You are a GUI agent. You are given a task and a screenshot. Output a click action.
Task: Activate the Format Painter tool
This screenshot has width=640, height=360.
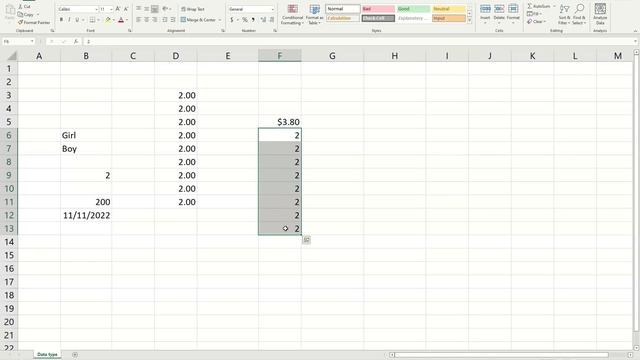33,22
